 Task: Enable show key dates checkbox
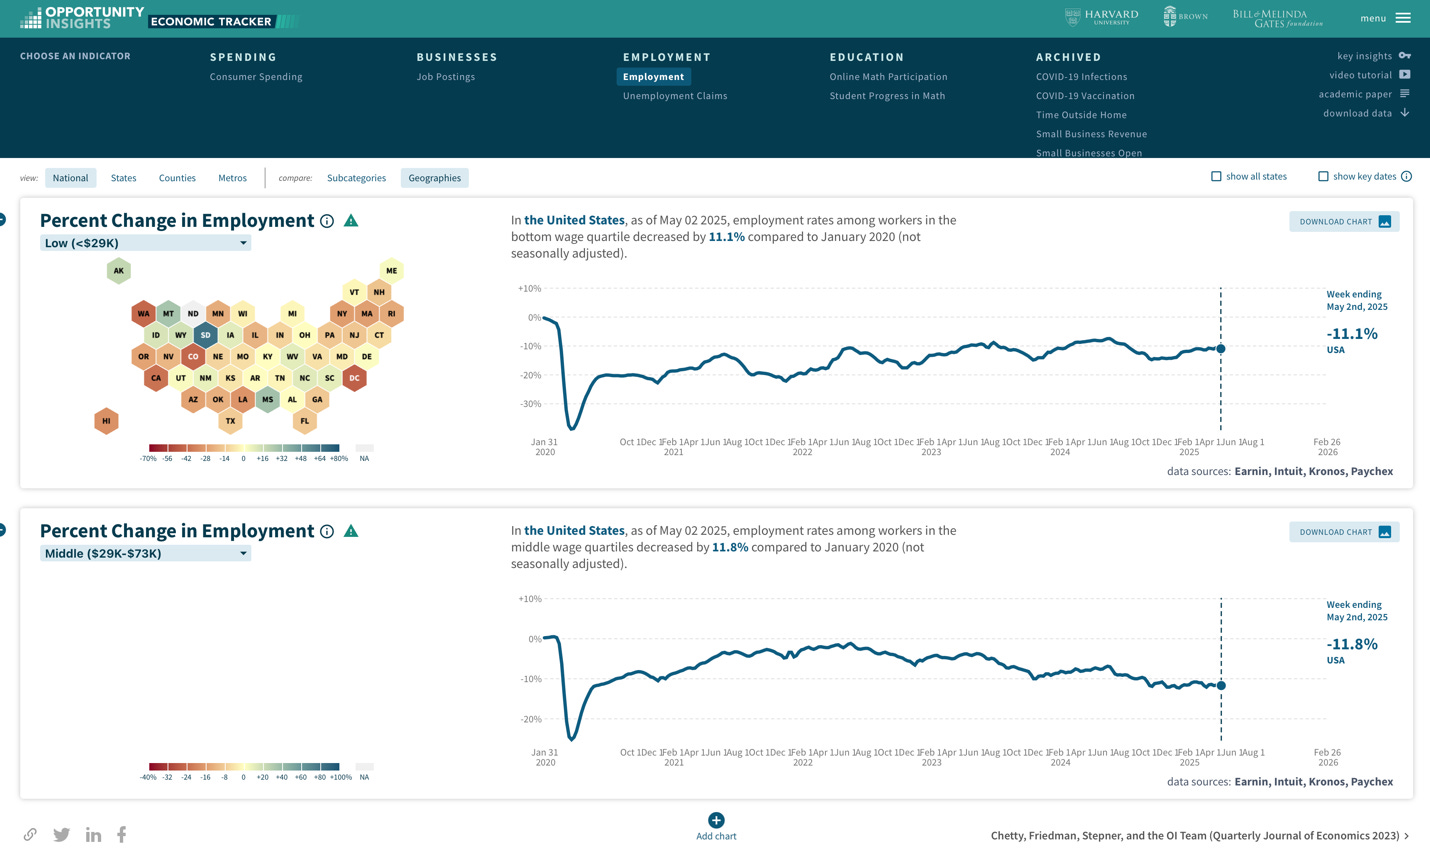1323,177
